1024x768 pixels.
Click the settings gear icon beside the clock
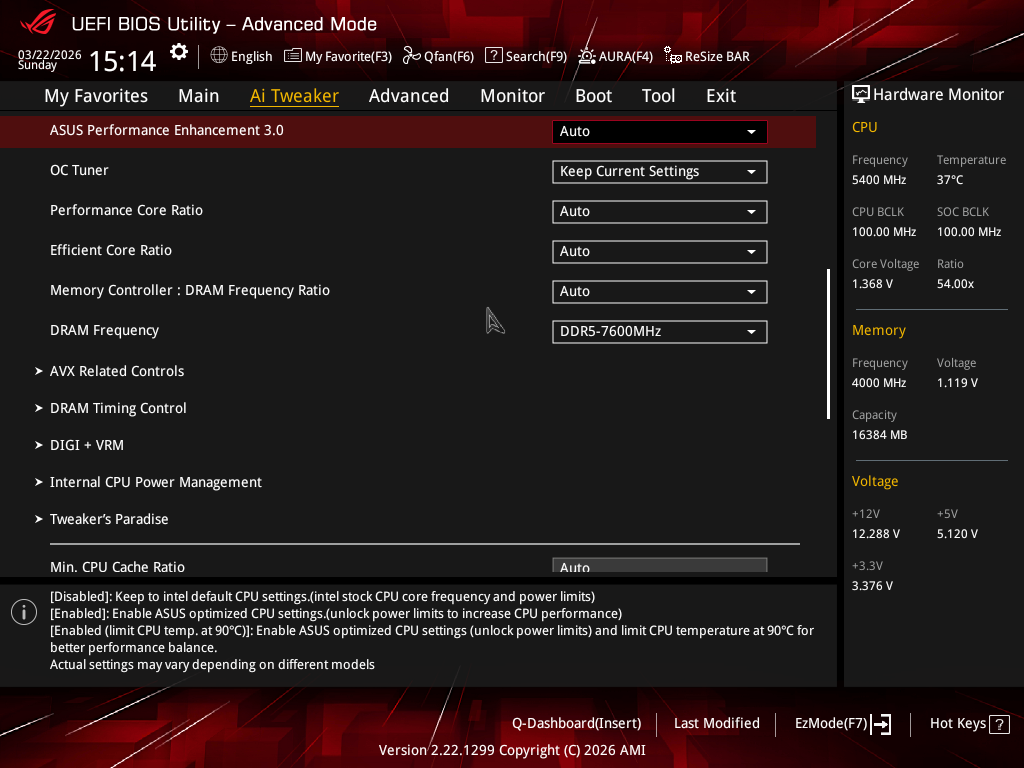pos(178,52)
